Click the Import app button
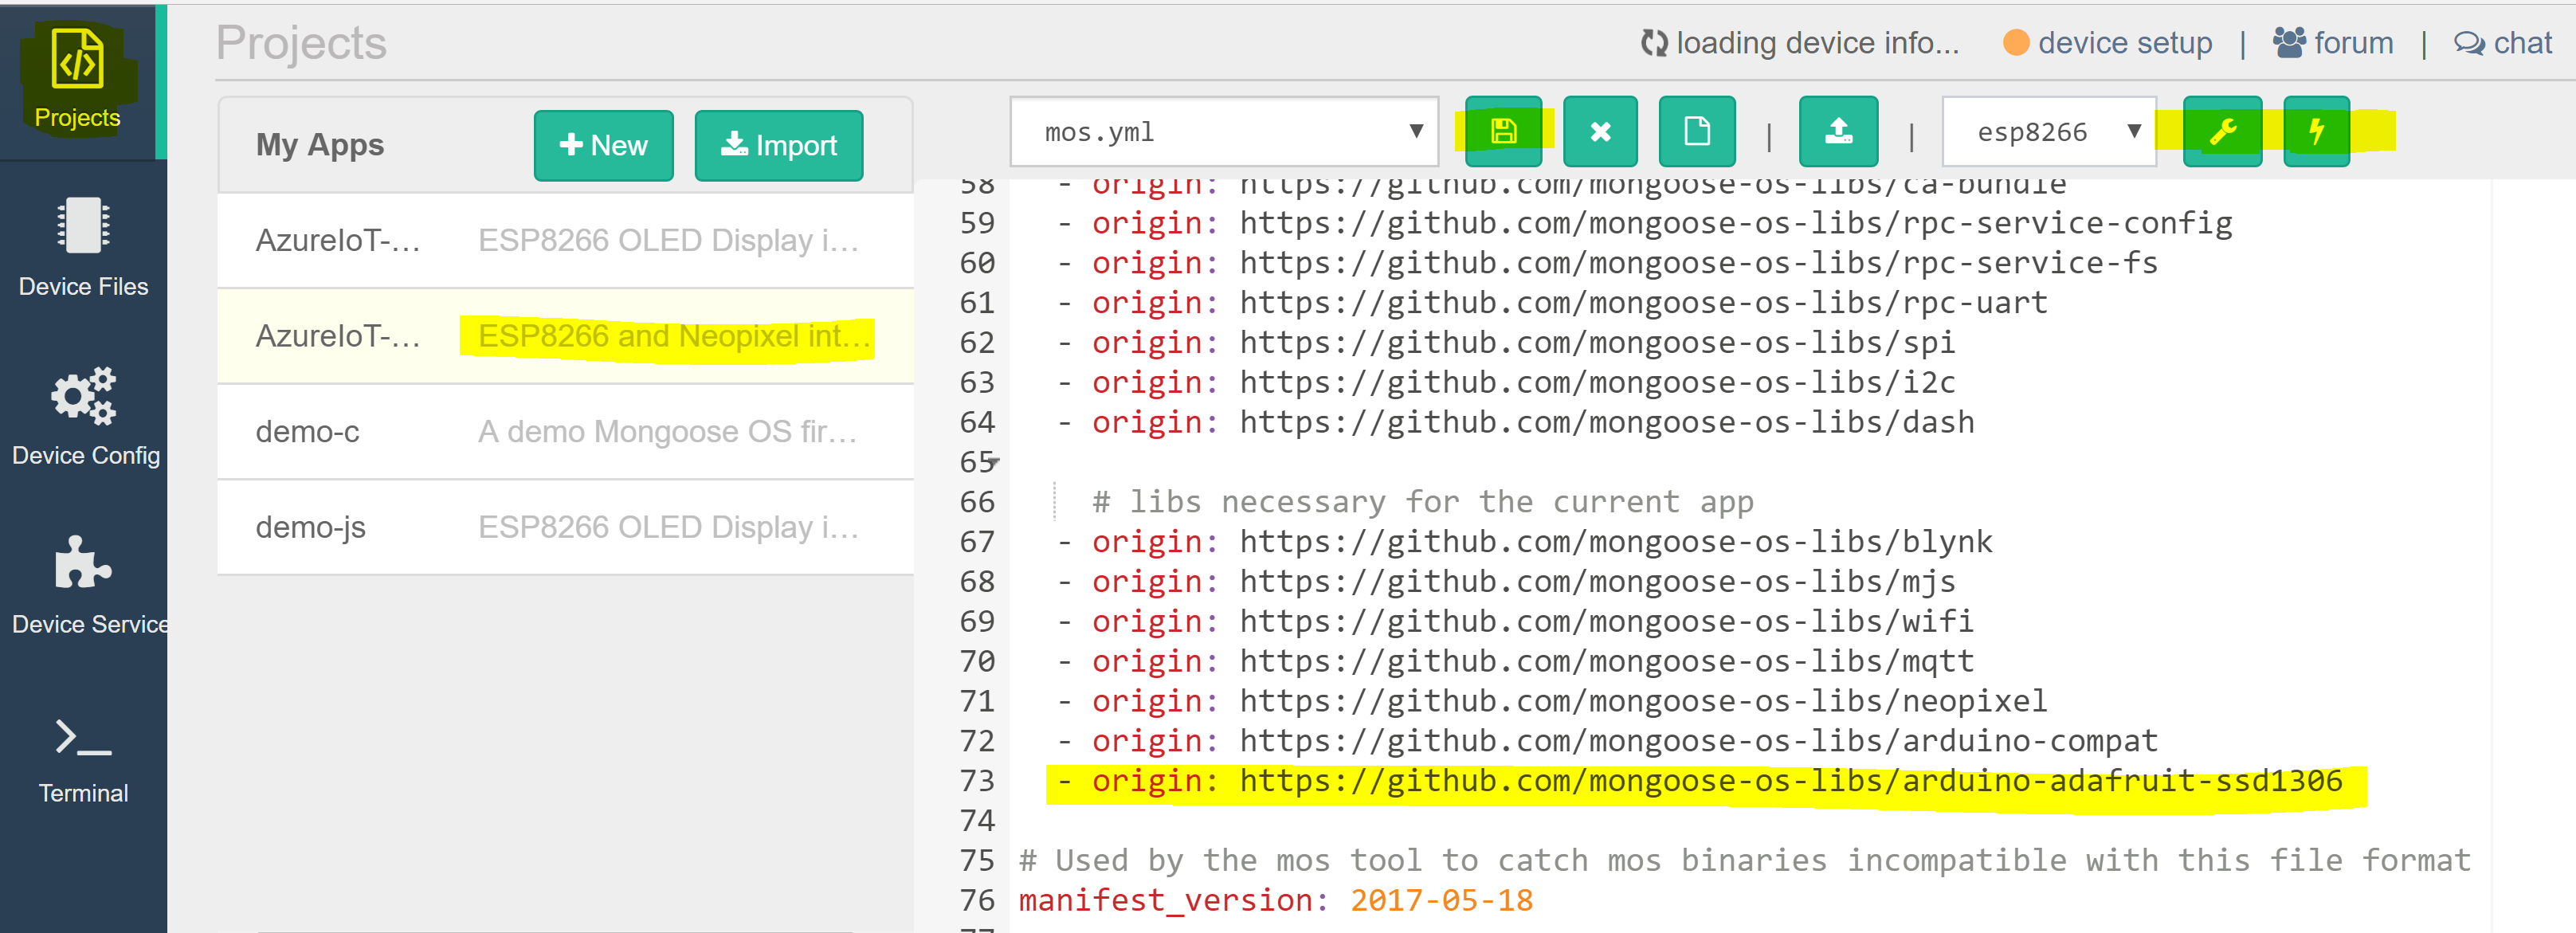 coord(778,145)
